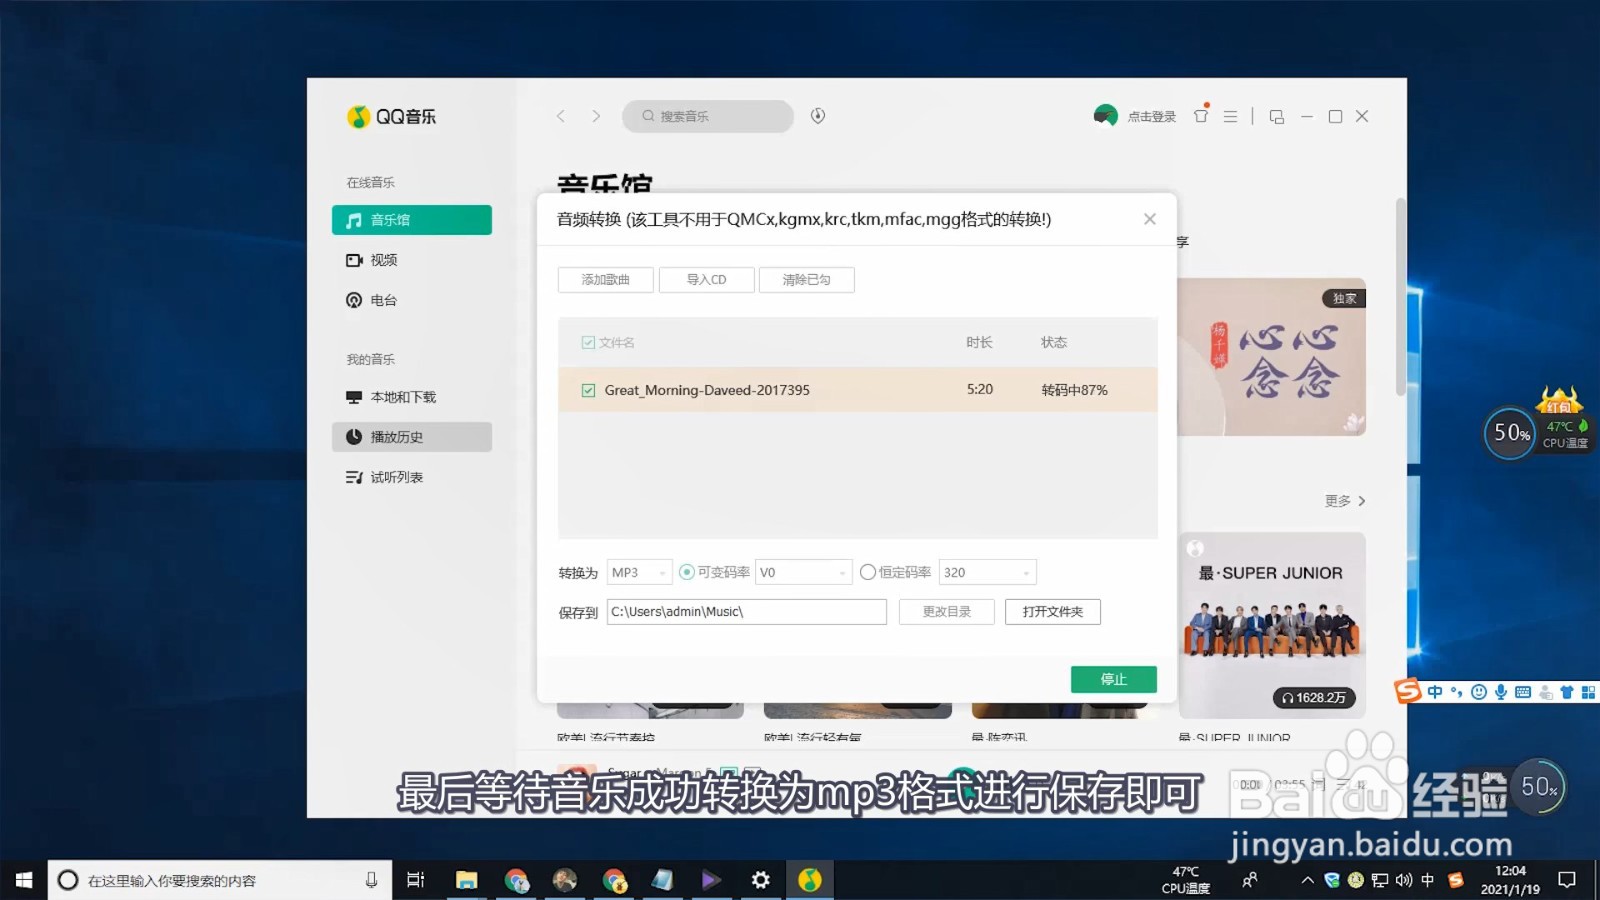Open 电台 from the sidebar
This screenshot has width=1600, height=900.
point(383,299)
